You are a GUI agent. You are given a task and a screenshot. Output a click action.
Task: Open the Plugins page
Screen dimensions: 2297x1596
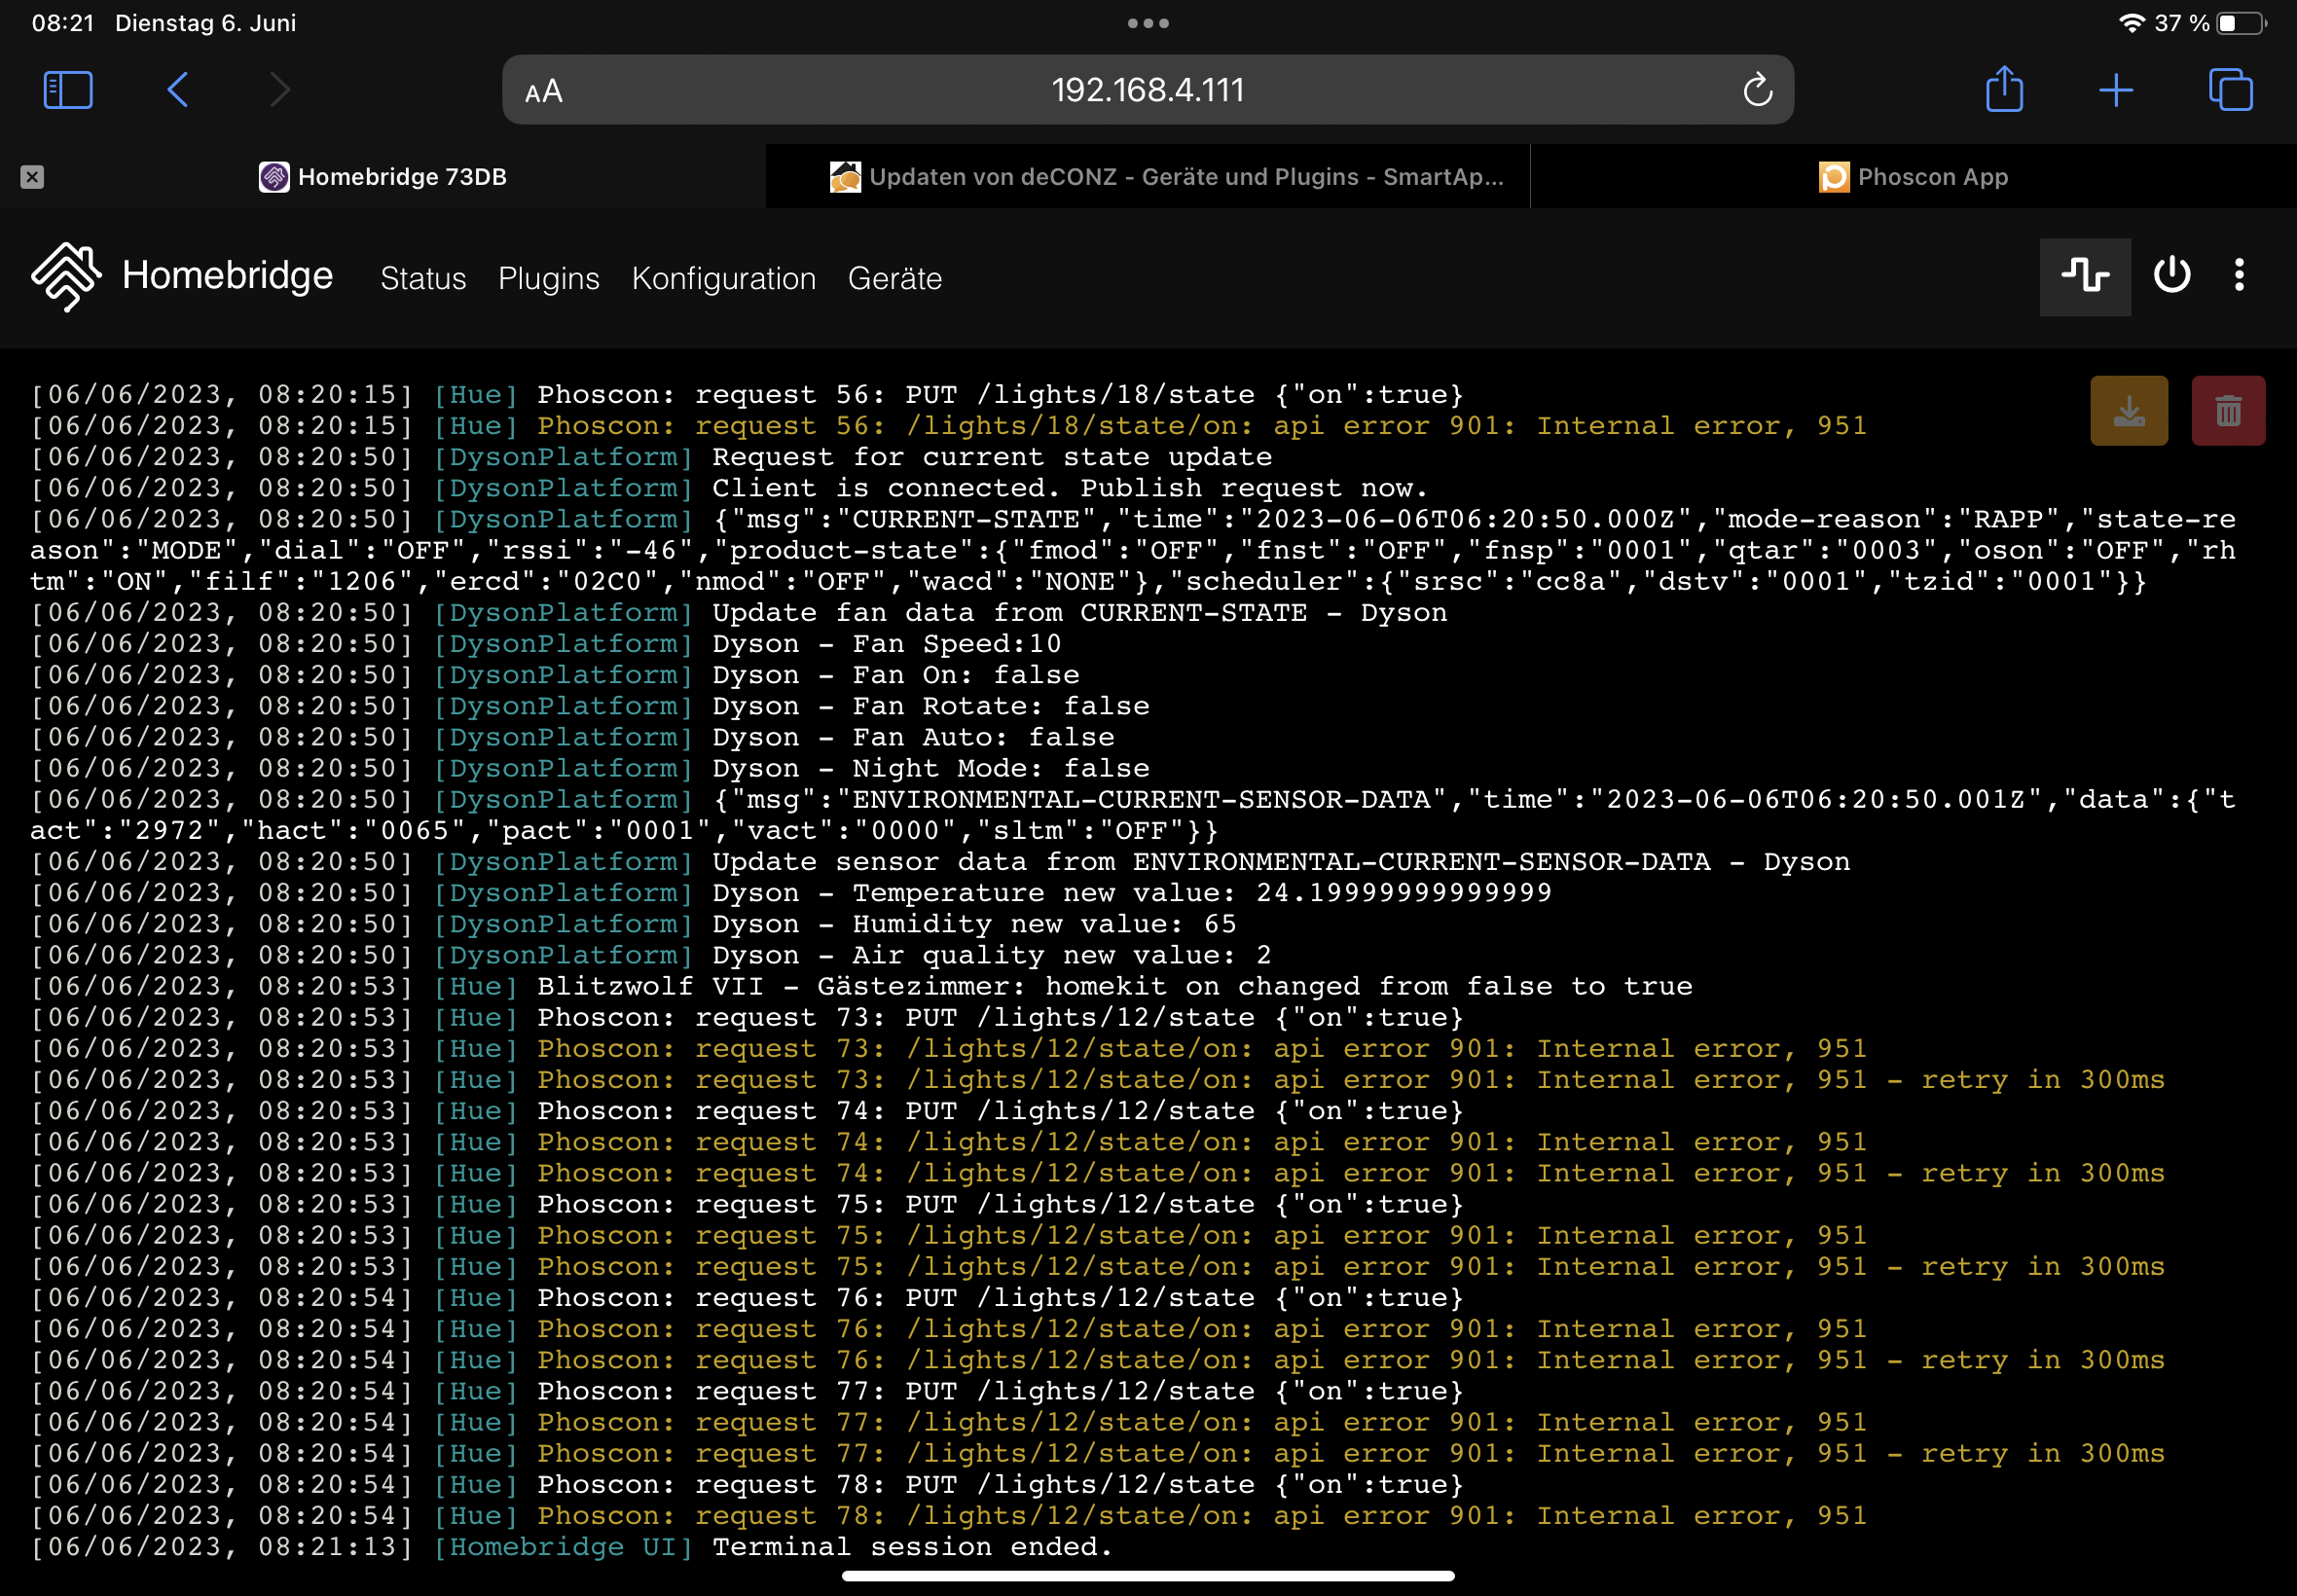(548, 278)
